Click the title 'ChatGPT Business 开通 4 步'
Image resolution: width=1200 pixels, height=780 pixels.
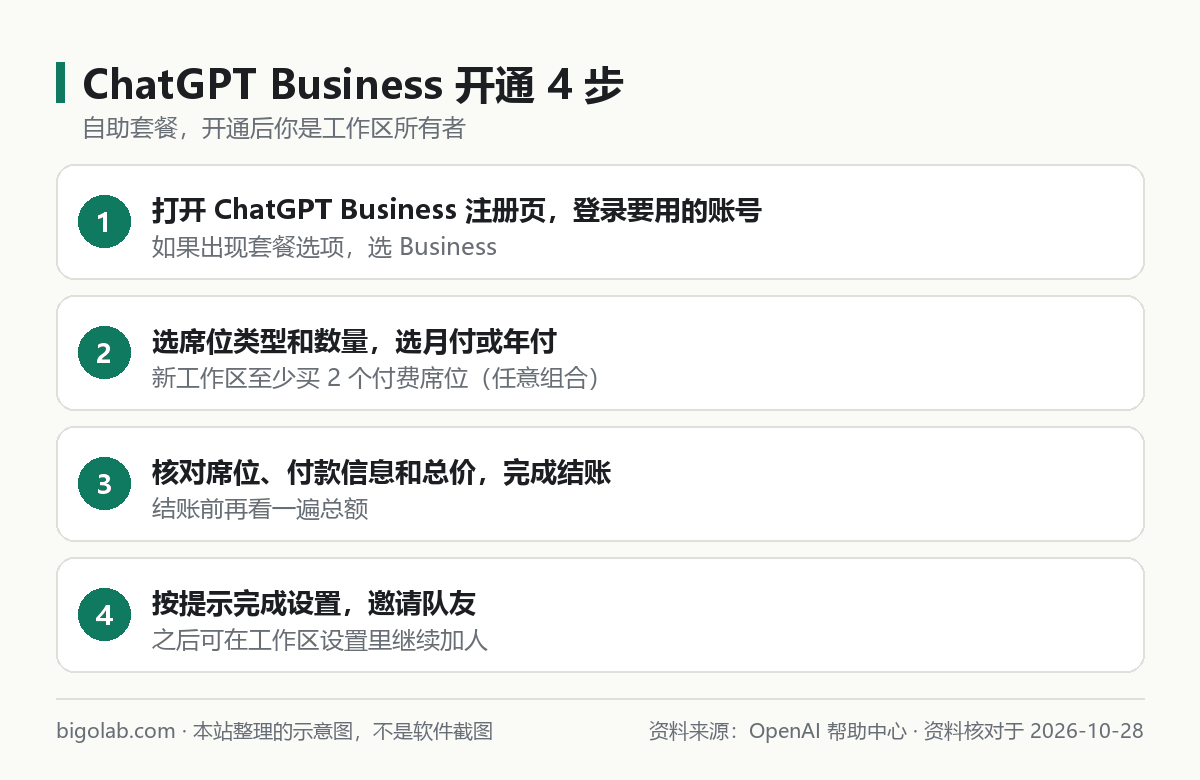[353, 85]
